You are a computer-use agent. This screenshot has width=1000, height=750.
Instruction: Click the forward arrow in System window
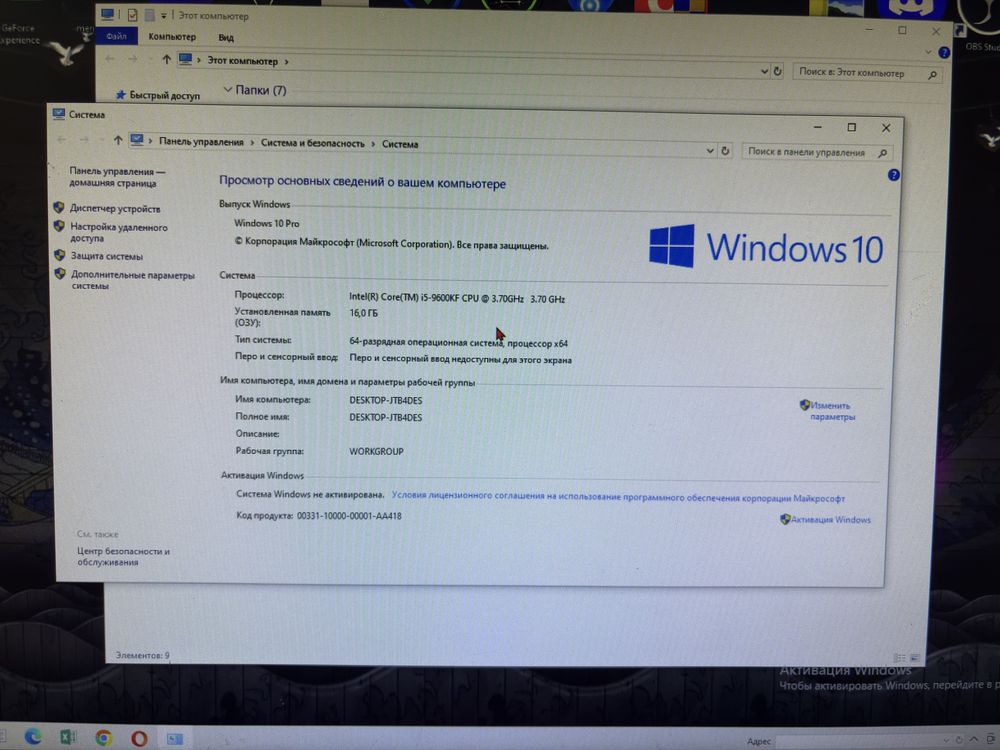coord(84,140)
